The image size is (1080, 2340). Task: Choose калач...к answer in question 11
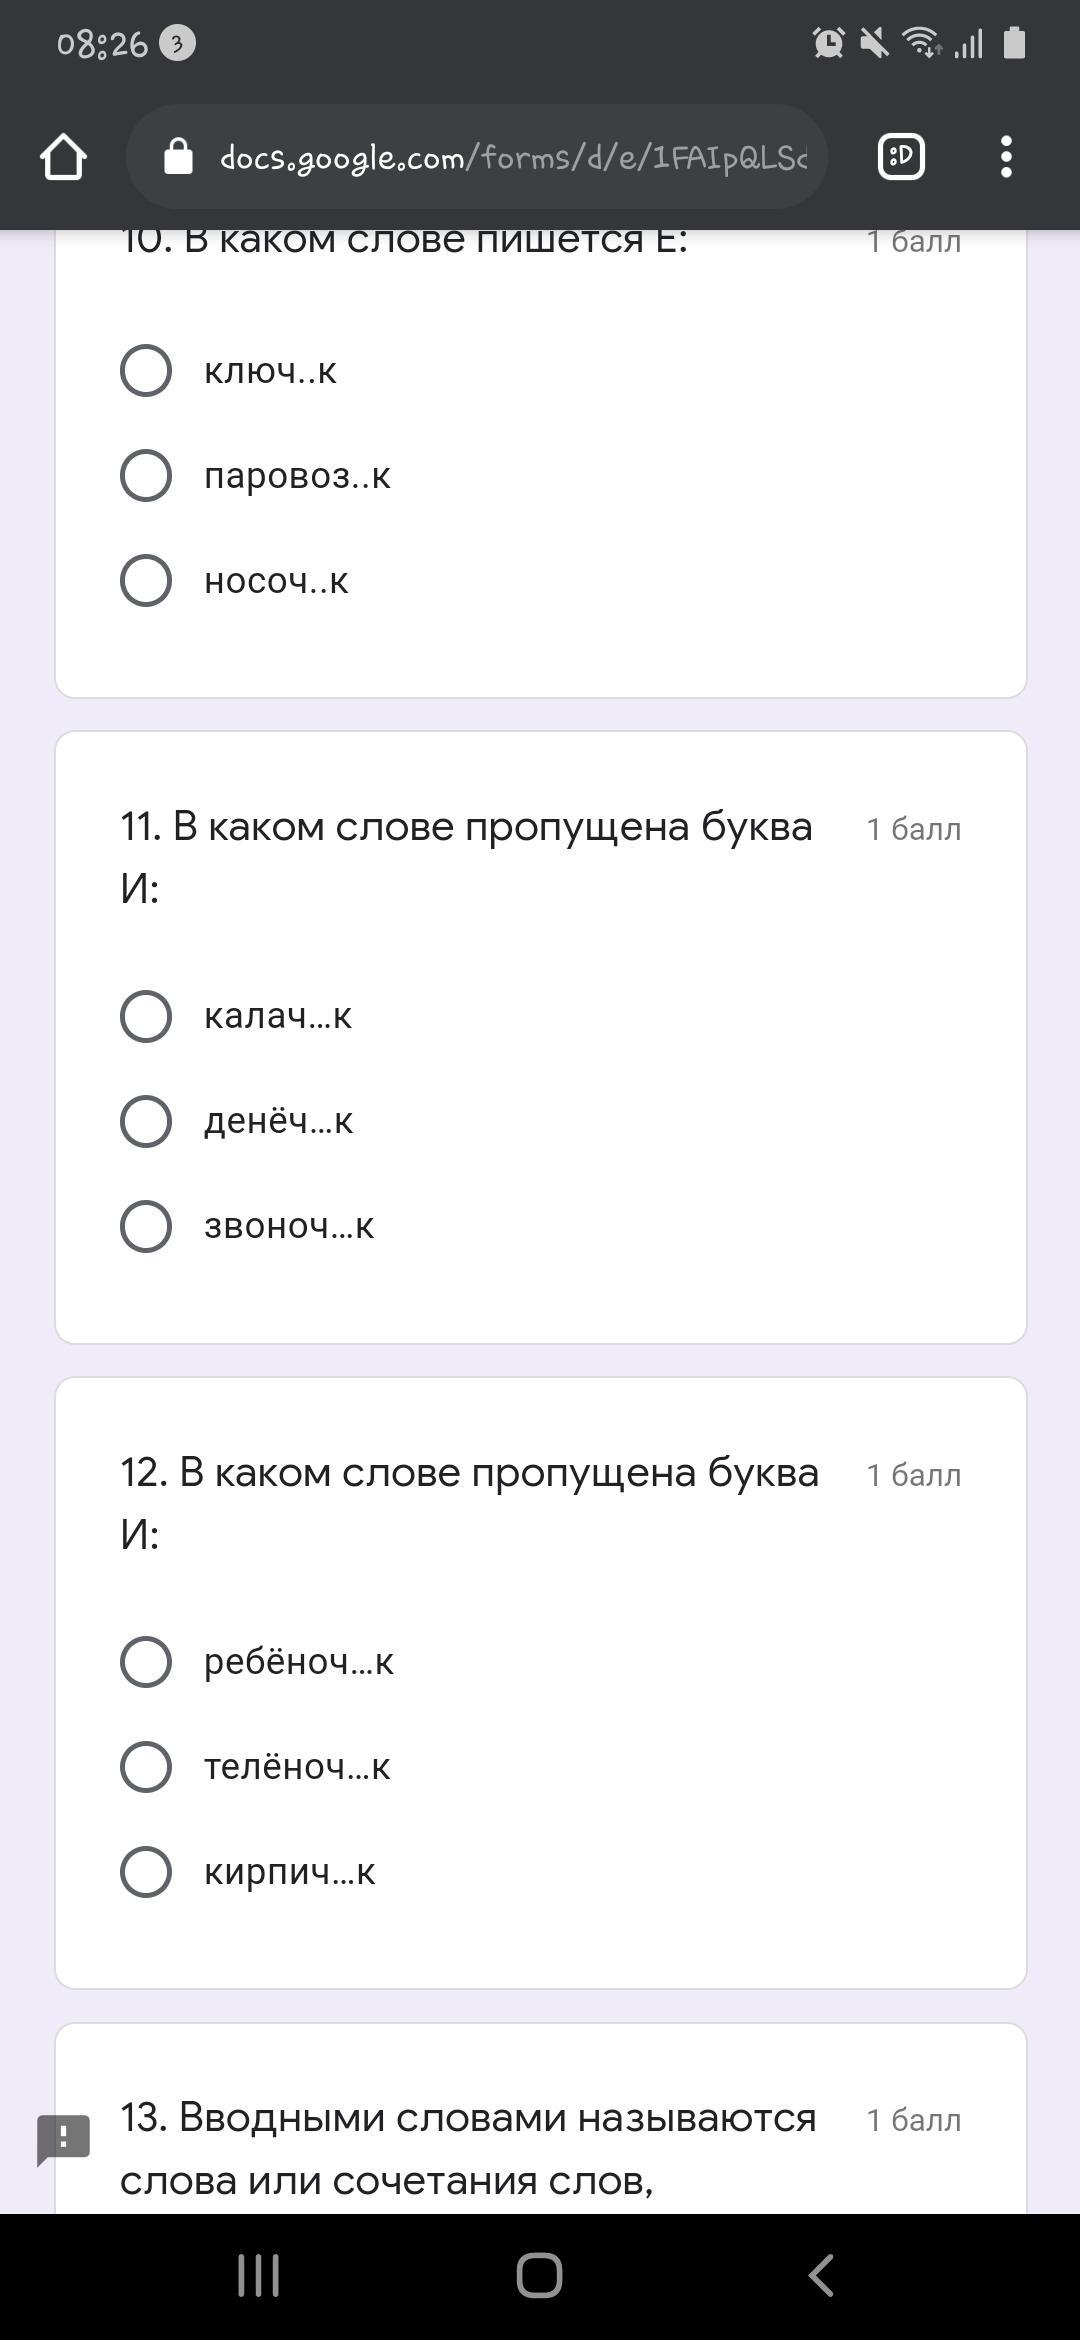click(x=146, y=1016)
